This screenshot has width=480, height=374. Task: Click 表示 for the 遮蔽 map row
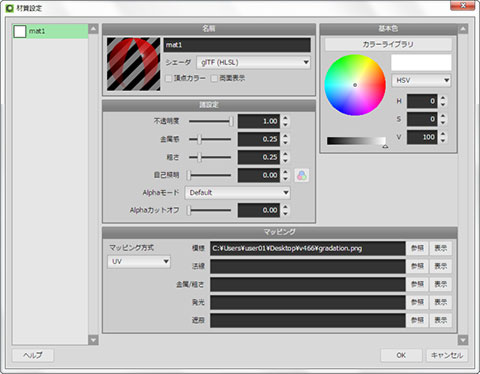click(441, 320)
